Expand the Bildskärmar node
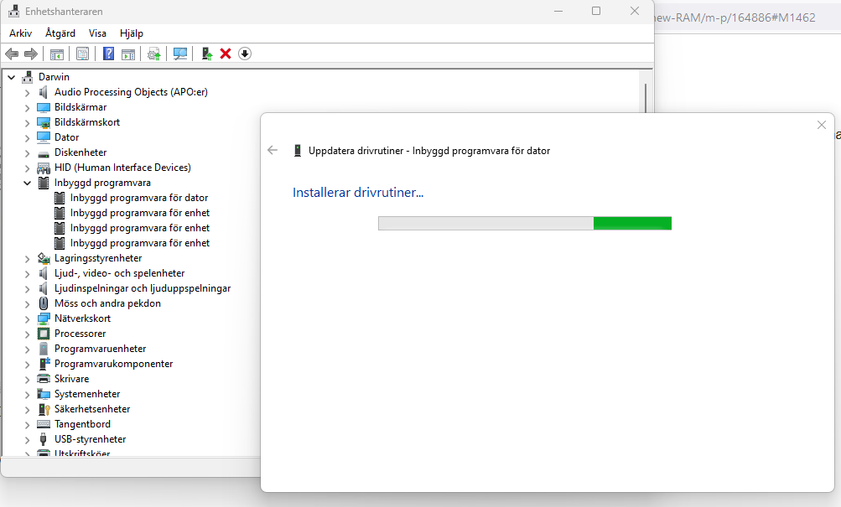 pos(27,107)
